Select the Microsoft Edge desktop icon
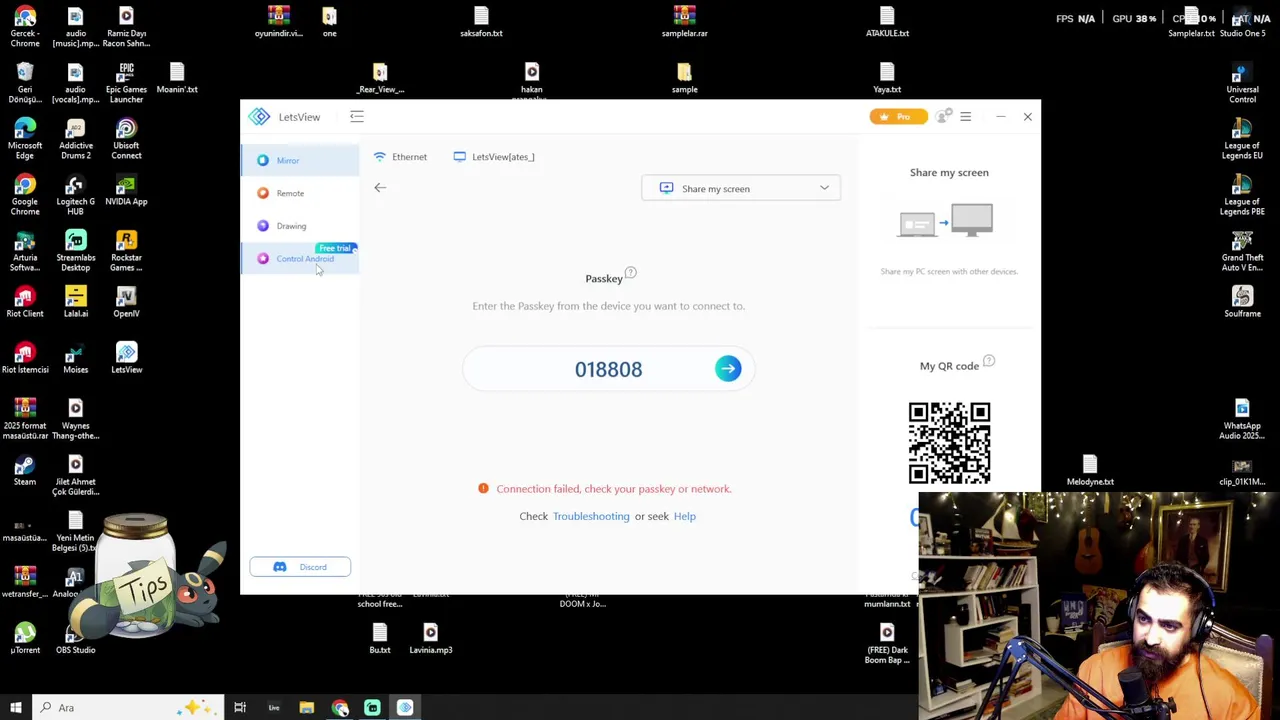This screenshot has width=1280, height=720. (25, 138)
